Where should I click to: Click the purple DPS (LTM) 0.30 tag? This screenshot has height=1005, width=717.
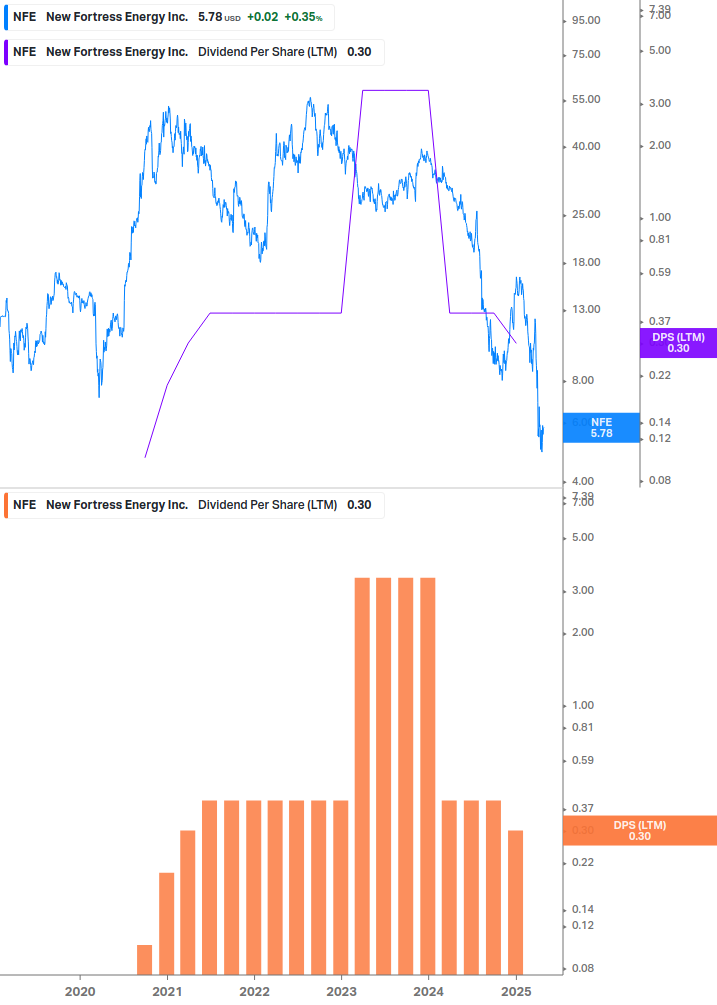point(678,343)
